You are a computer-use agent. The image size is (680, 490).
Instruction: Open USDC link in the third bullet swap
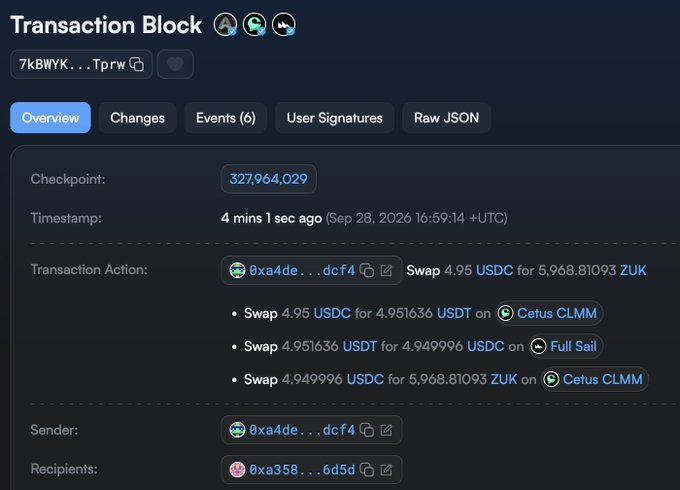365,379
